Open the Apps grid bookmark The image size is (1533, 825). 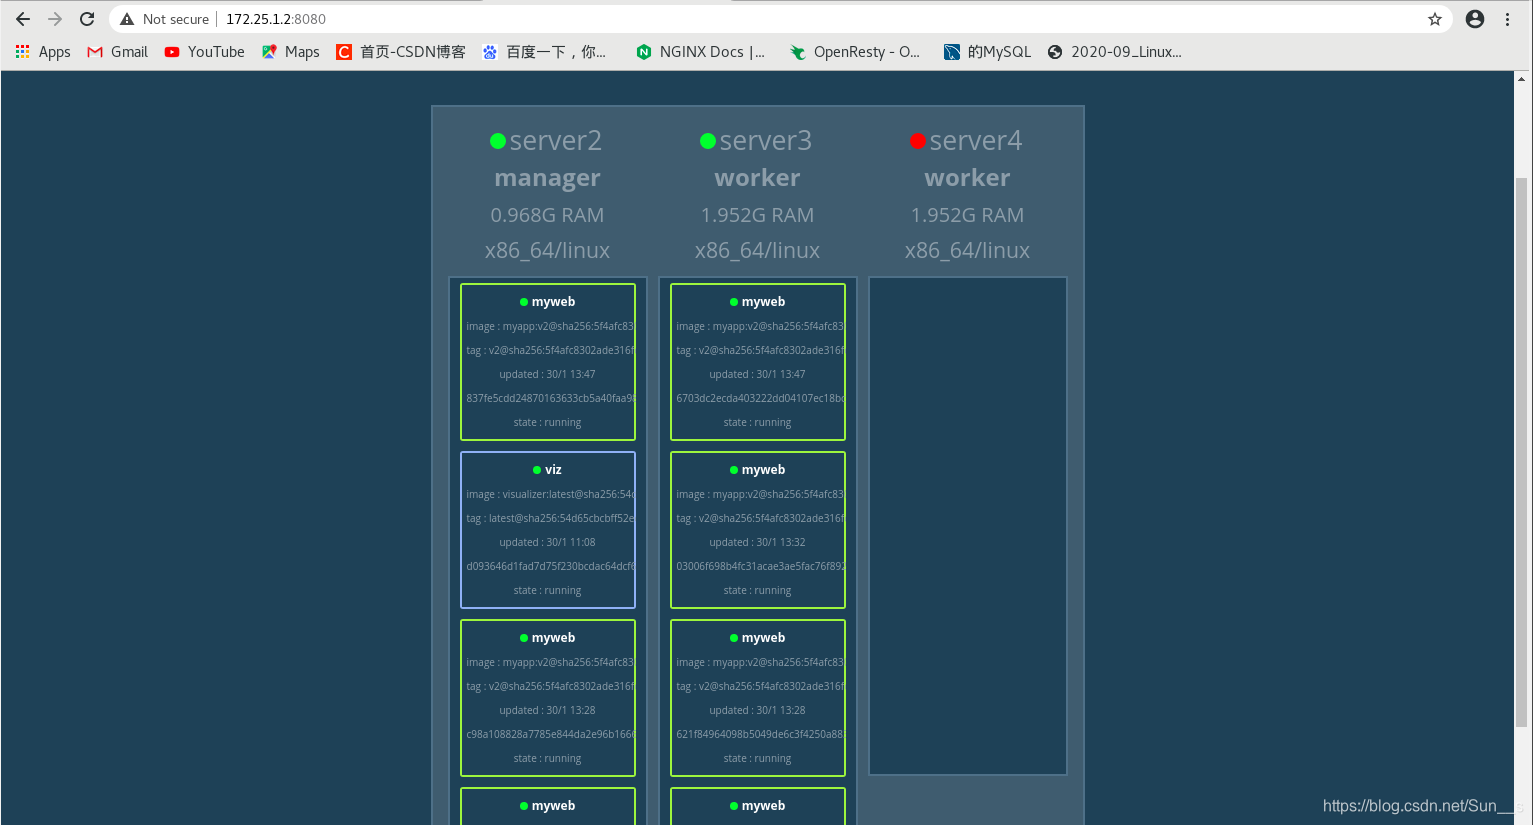[x=43, y=52]
